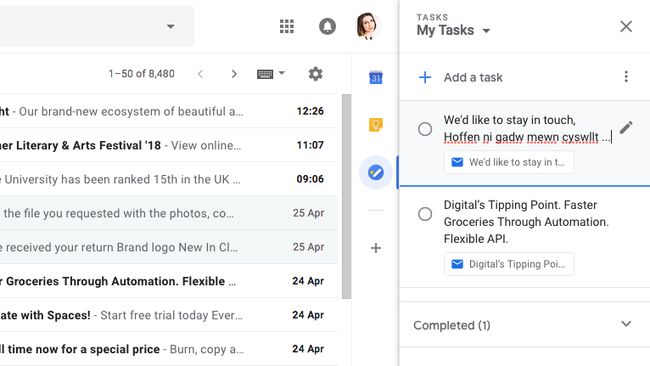
Task: Click the inbox vertical scrollbar
Action: 347,196
